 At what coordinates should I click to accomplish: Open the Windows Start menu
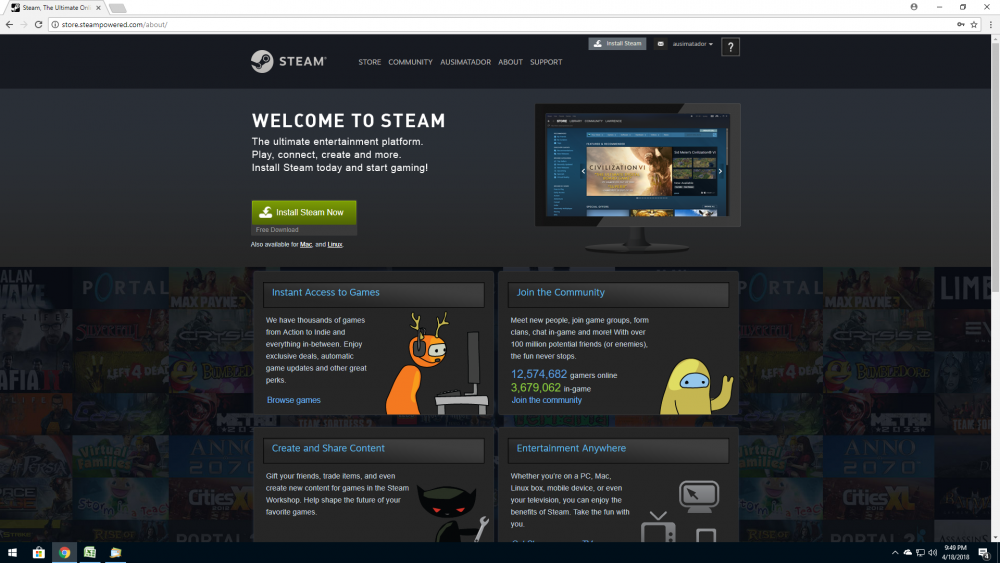tap(12, 552)
